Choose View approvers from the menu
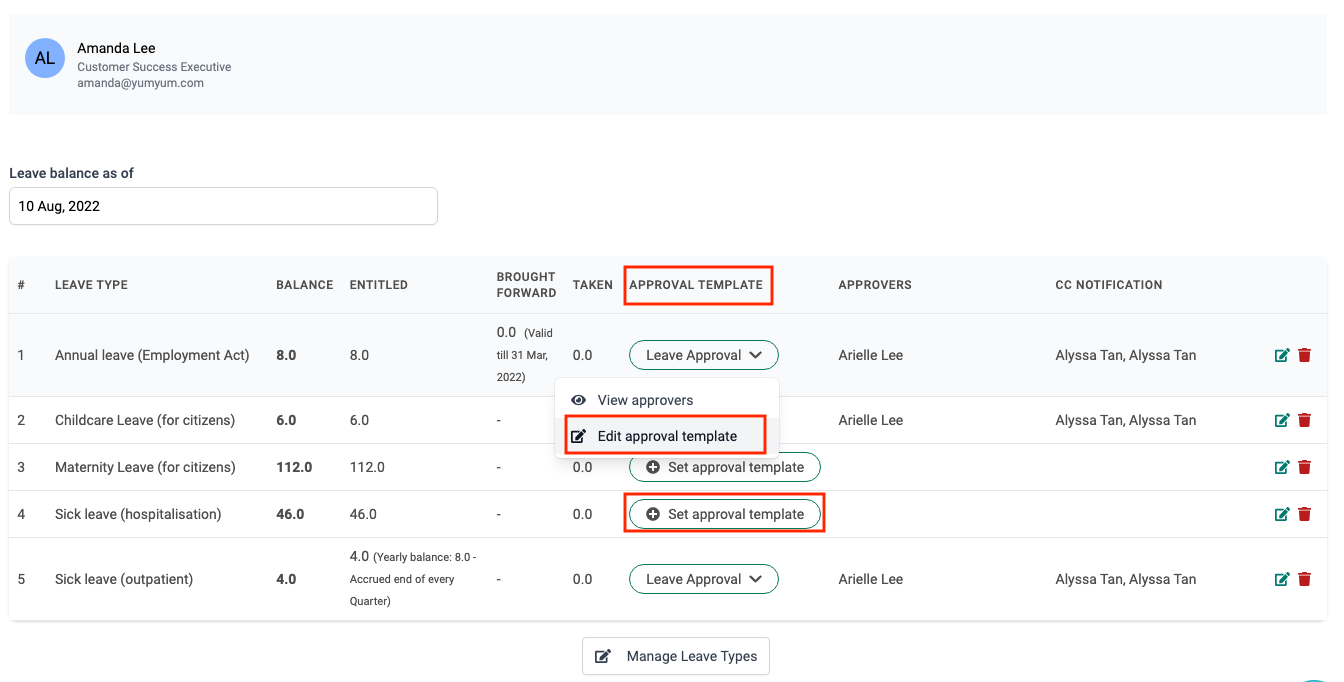Image resolution: width=1344 pixels, height=682 pixels. [666, 400]
